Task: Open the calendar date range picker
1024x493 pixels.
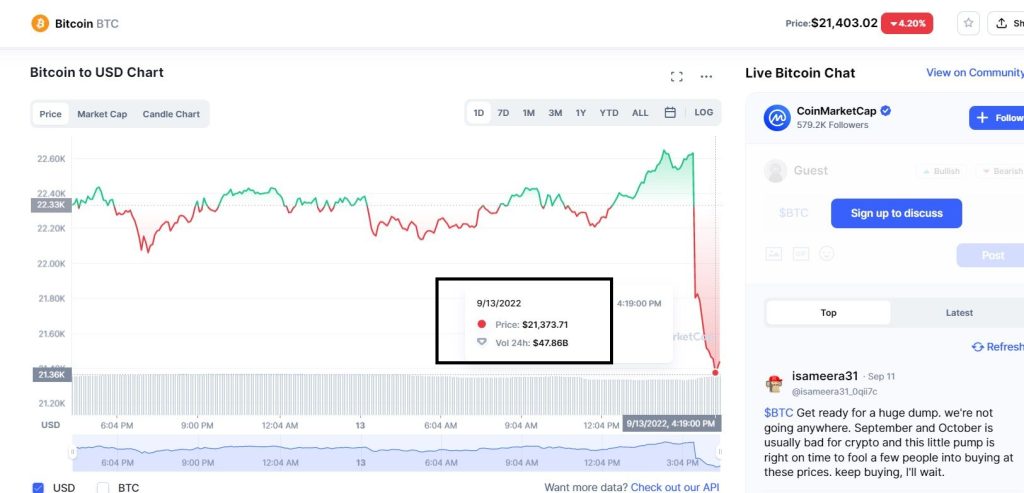Action: coord(670,112)
